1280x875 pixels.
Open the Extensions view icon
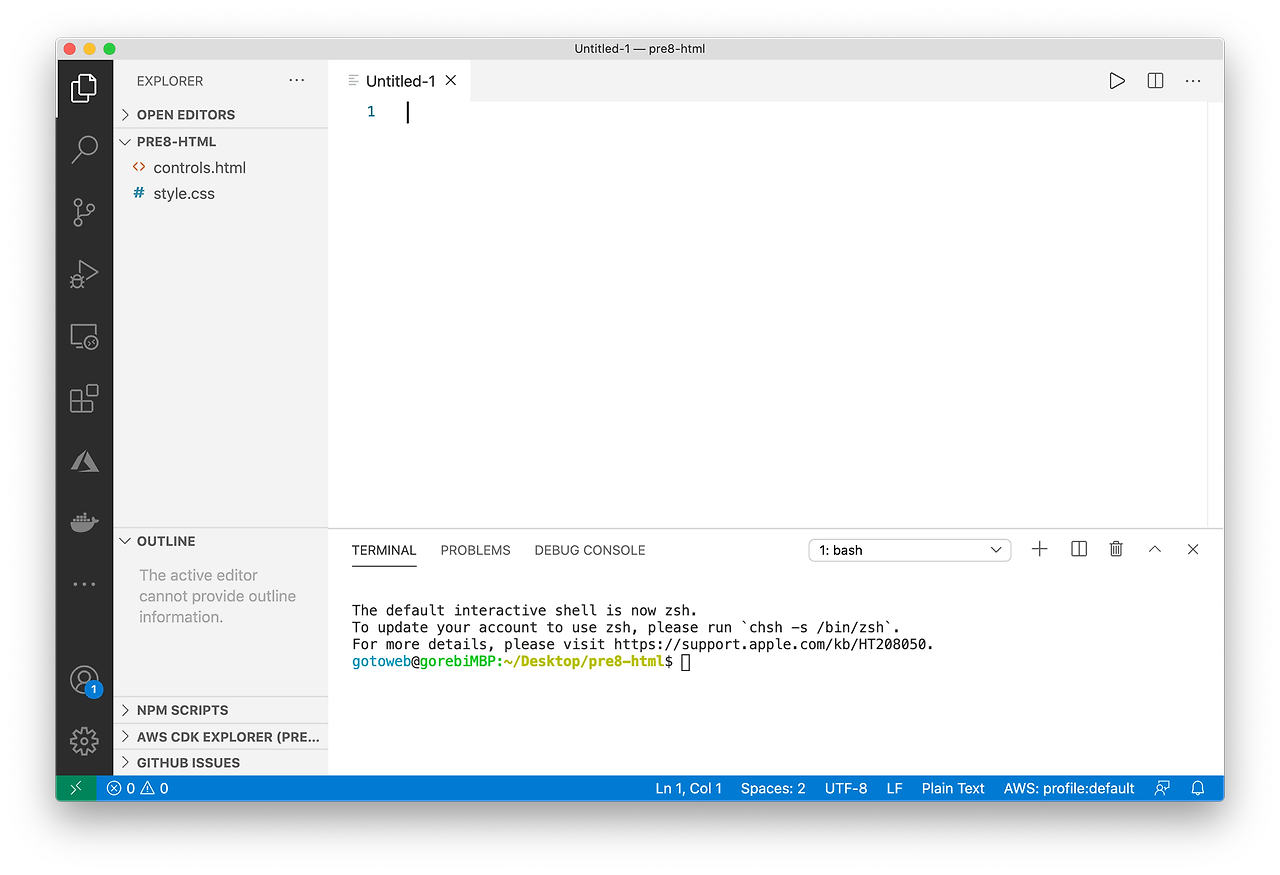pos(84,398)
